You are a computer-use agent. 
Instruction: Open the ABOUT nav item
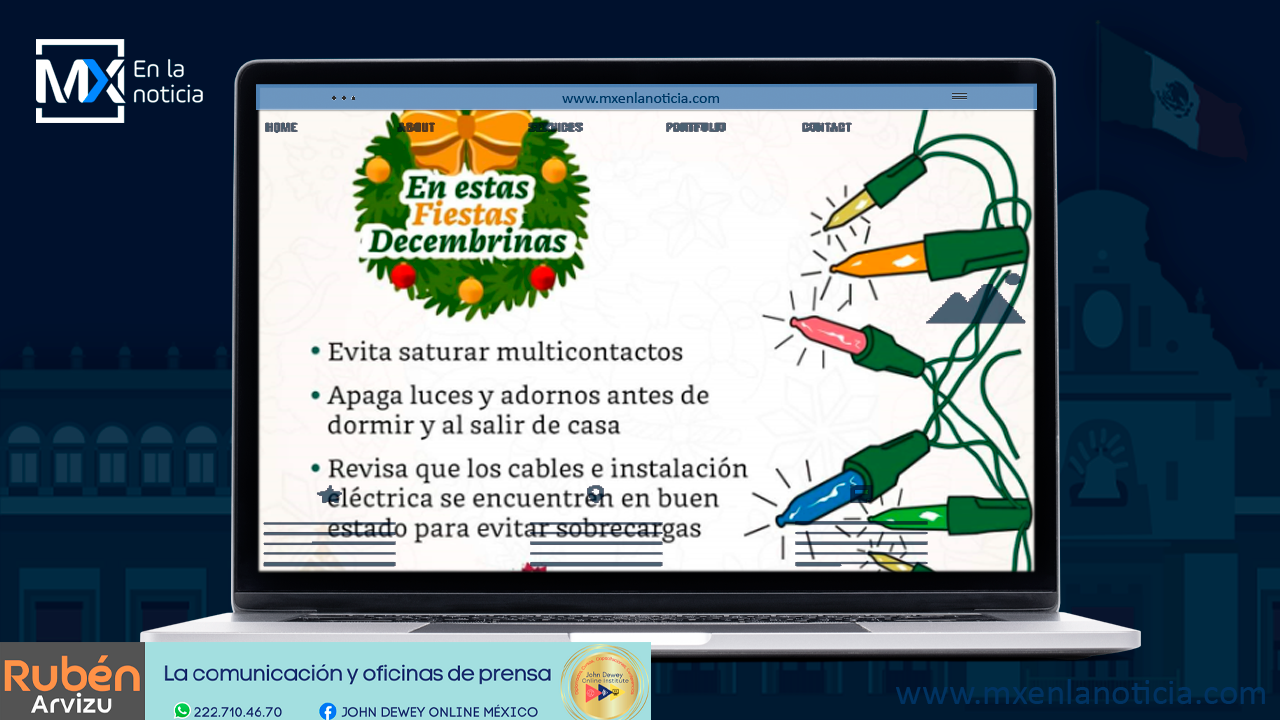tap(416, 127)
